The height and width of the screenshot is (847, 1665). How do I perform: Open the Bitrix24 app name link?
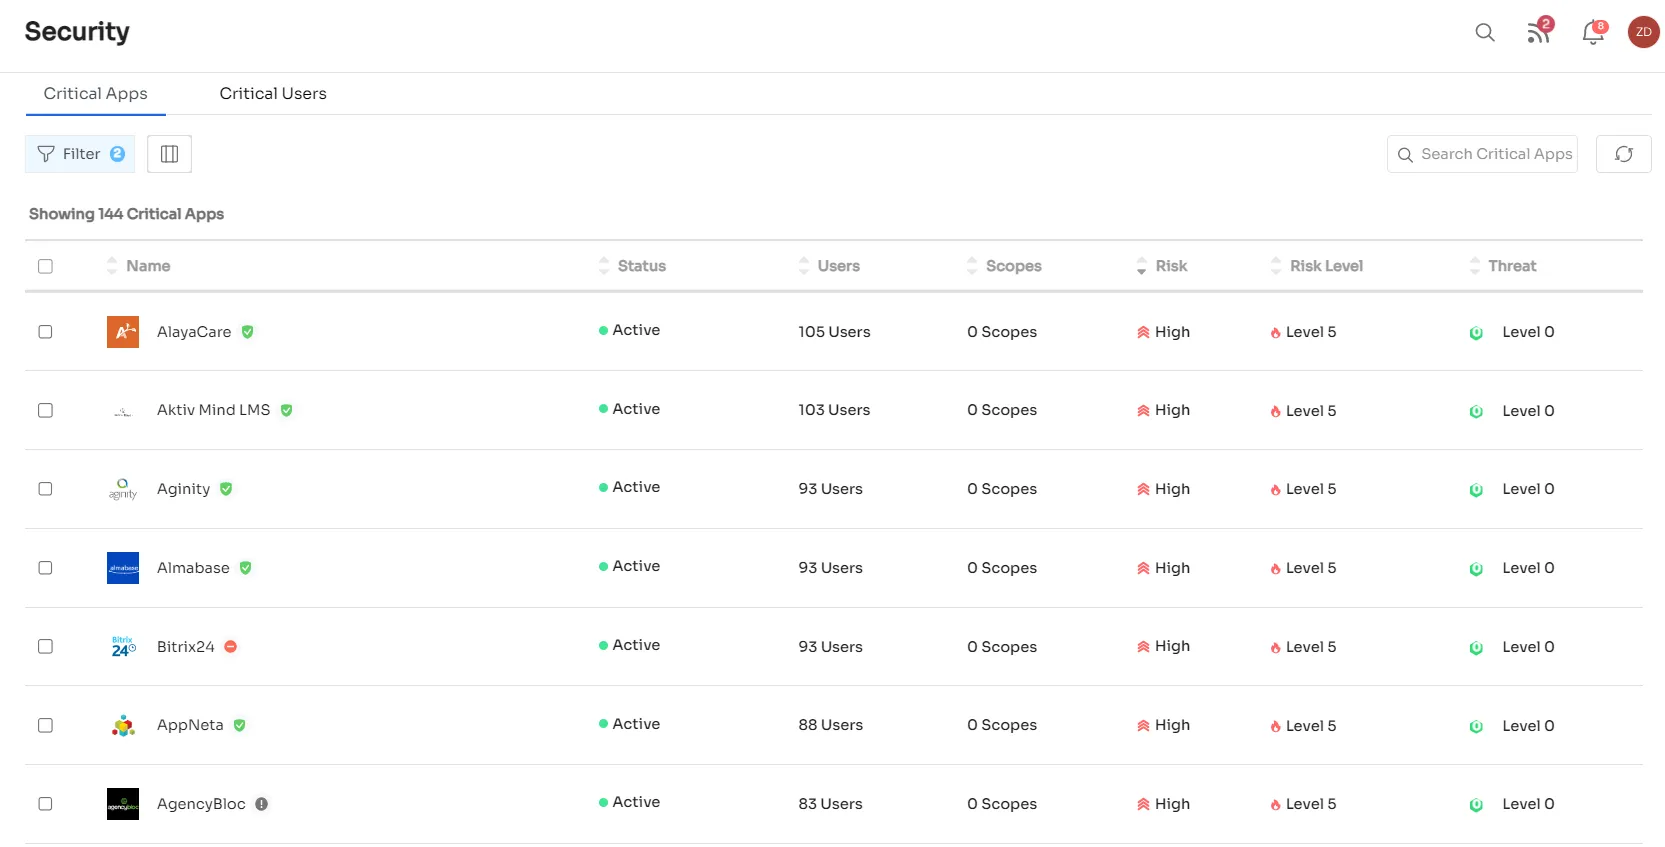click(186, 647)
